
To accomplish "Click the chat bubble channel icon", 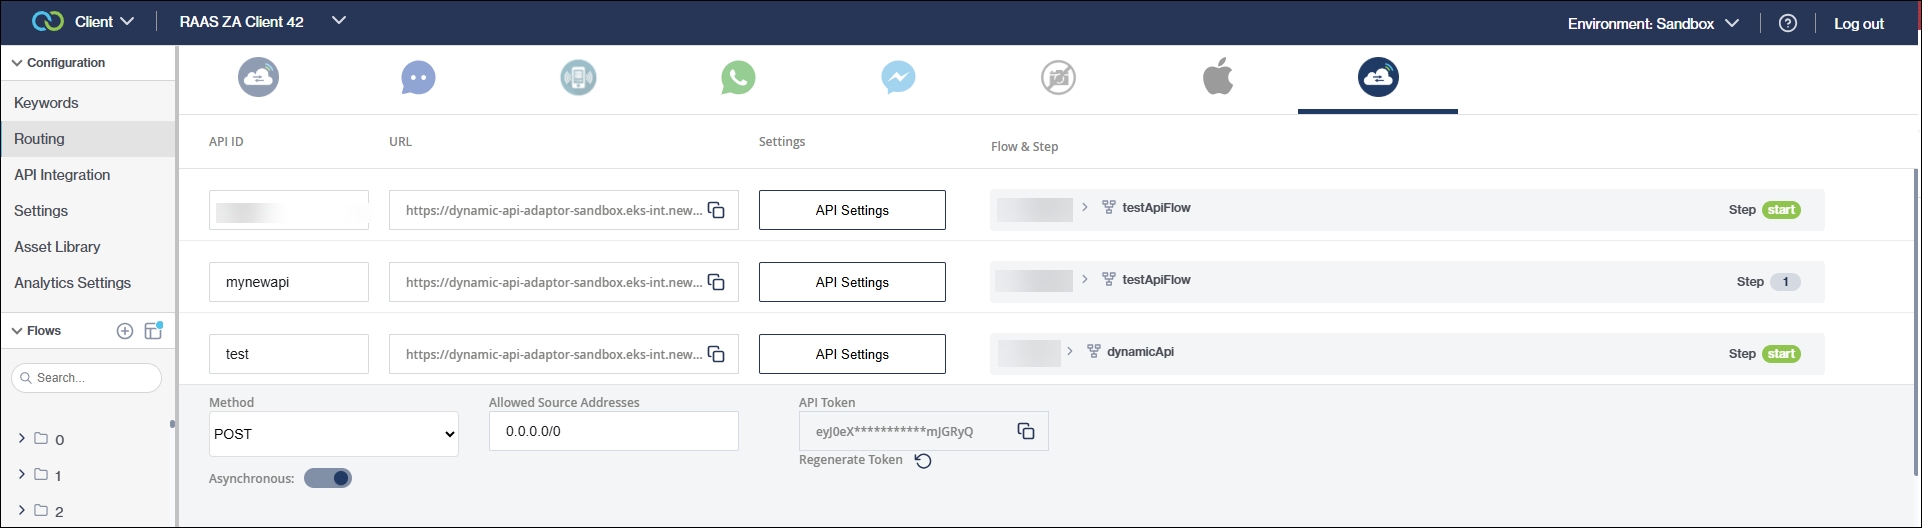I will [x=418, y=78].
